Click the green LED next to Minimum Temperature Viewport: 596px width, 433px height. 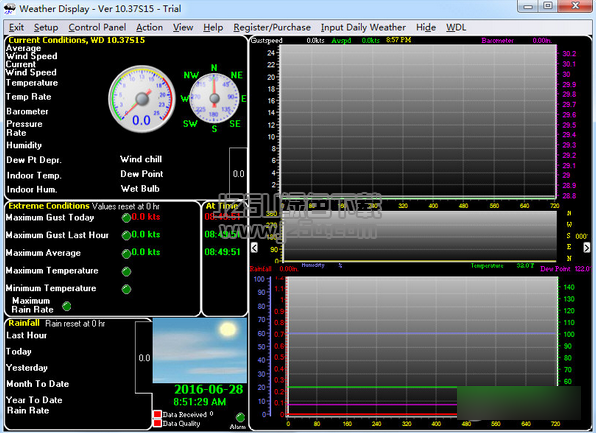pos(126,289)
